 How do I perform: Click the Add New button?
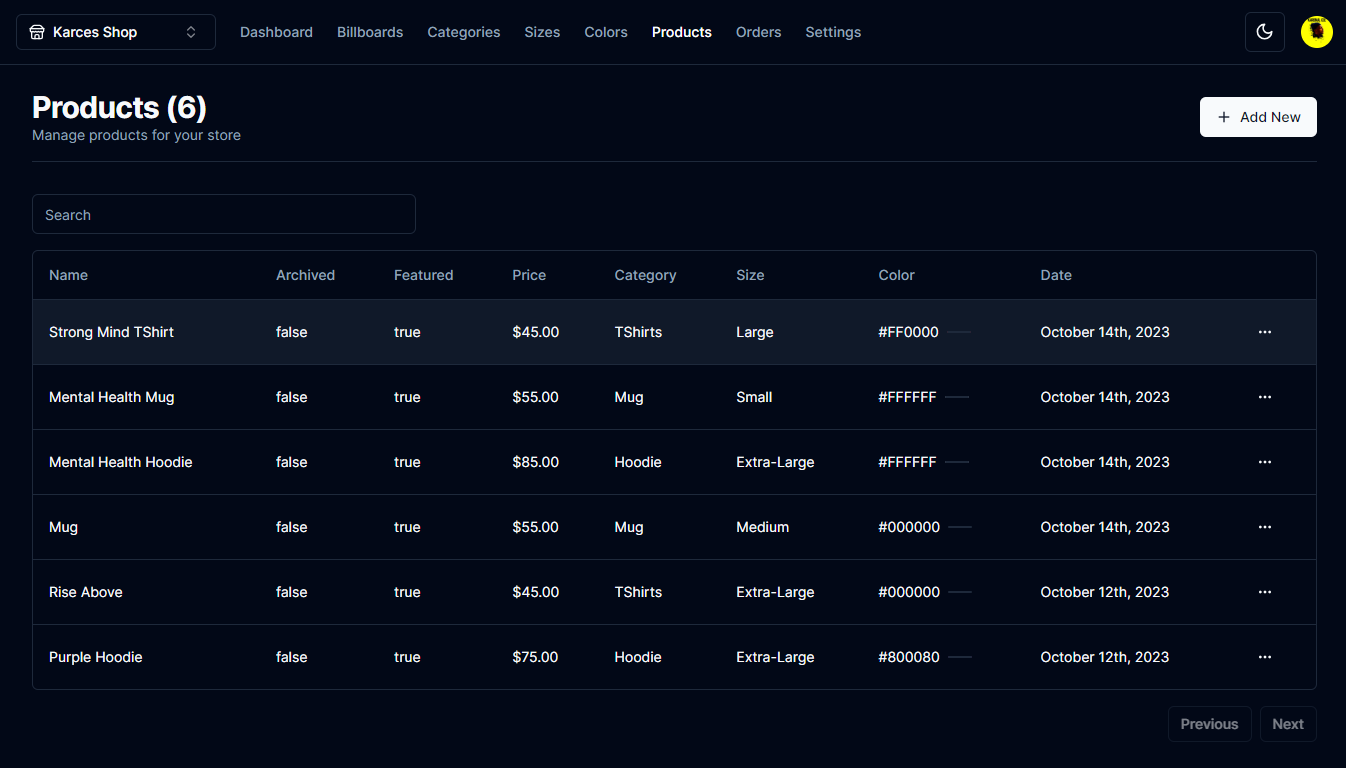(1258, 117)
